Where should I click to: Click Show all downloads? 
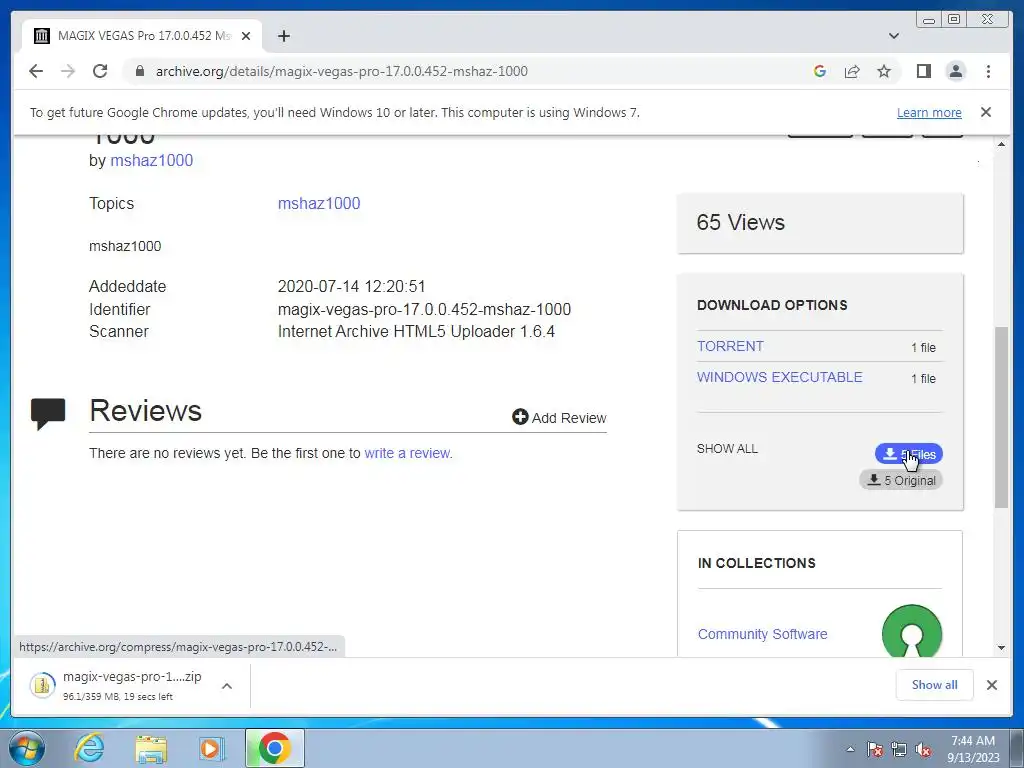pos(935,684)
